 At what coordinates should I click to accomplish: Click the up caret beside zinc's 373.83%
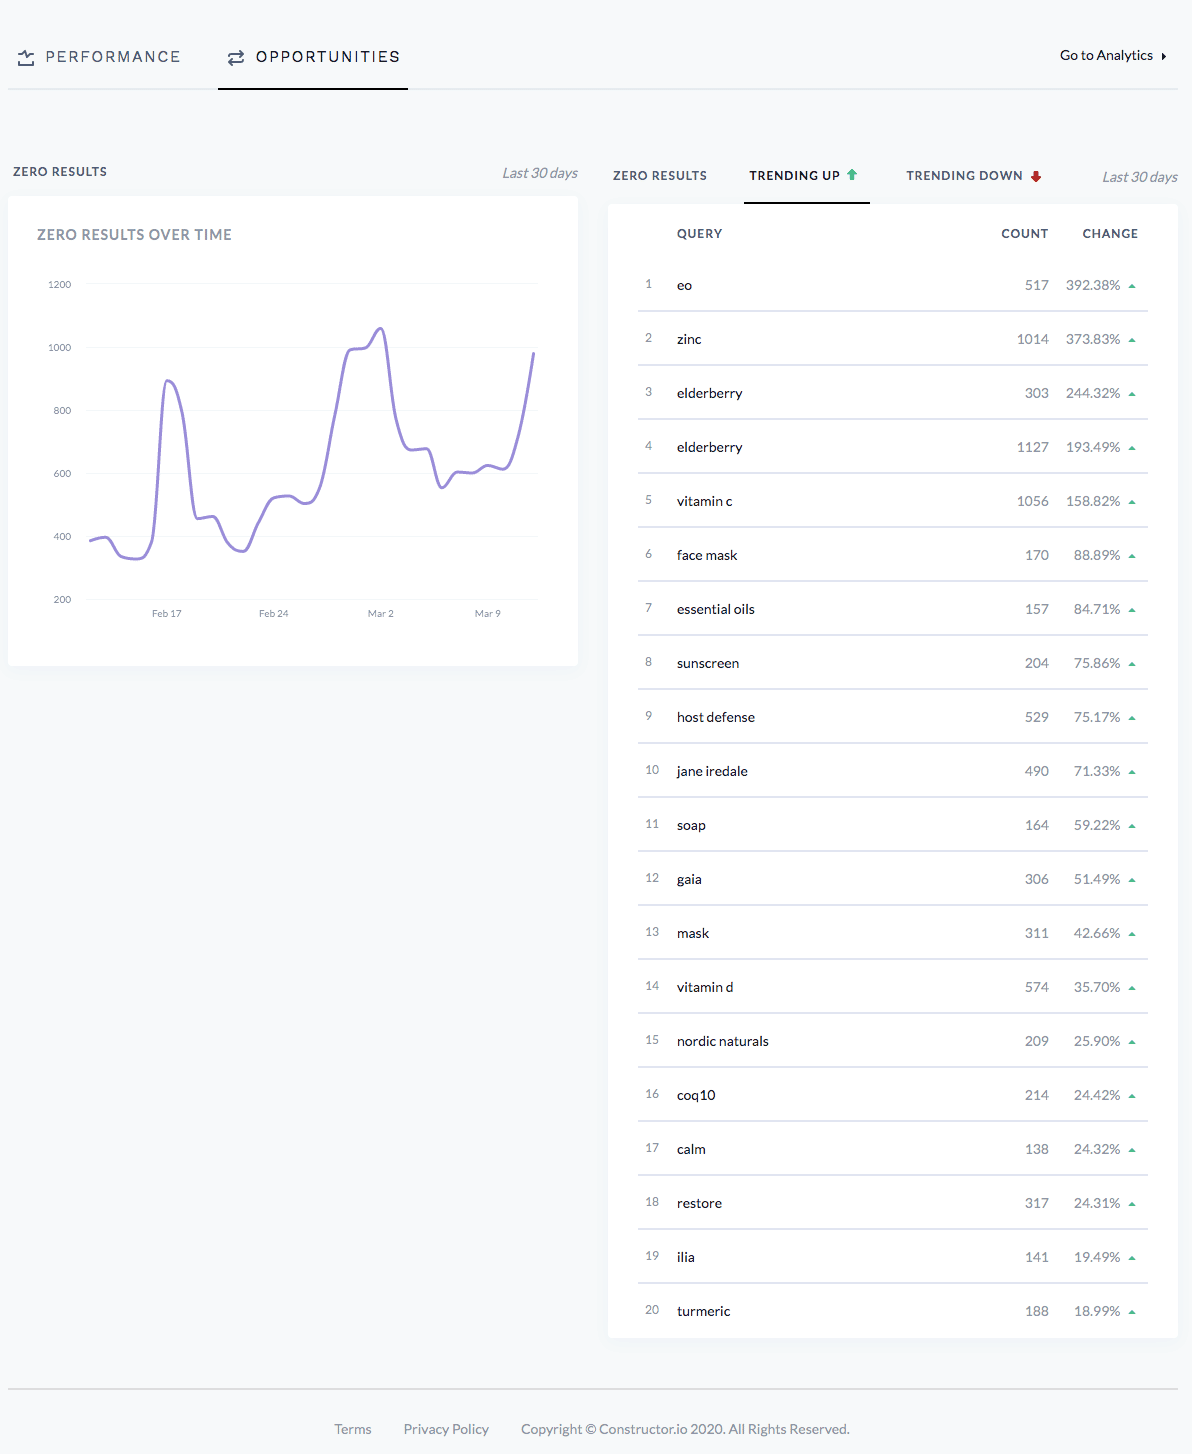[x=1131, y=338]
